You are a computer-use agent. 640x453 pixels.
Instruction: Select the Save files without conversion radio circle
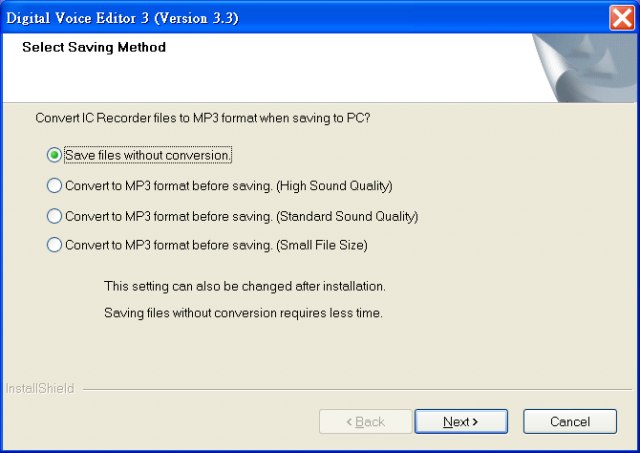click(x=54, y=155)
